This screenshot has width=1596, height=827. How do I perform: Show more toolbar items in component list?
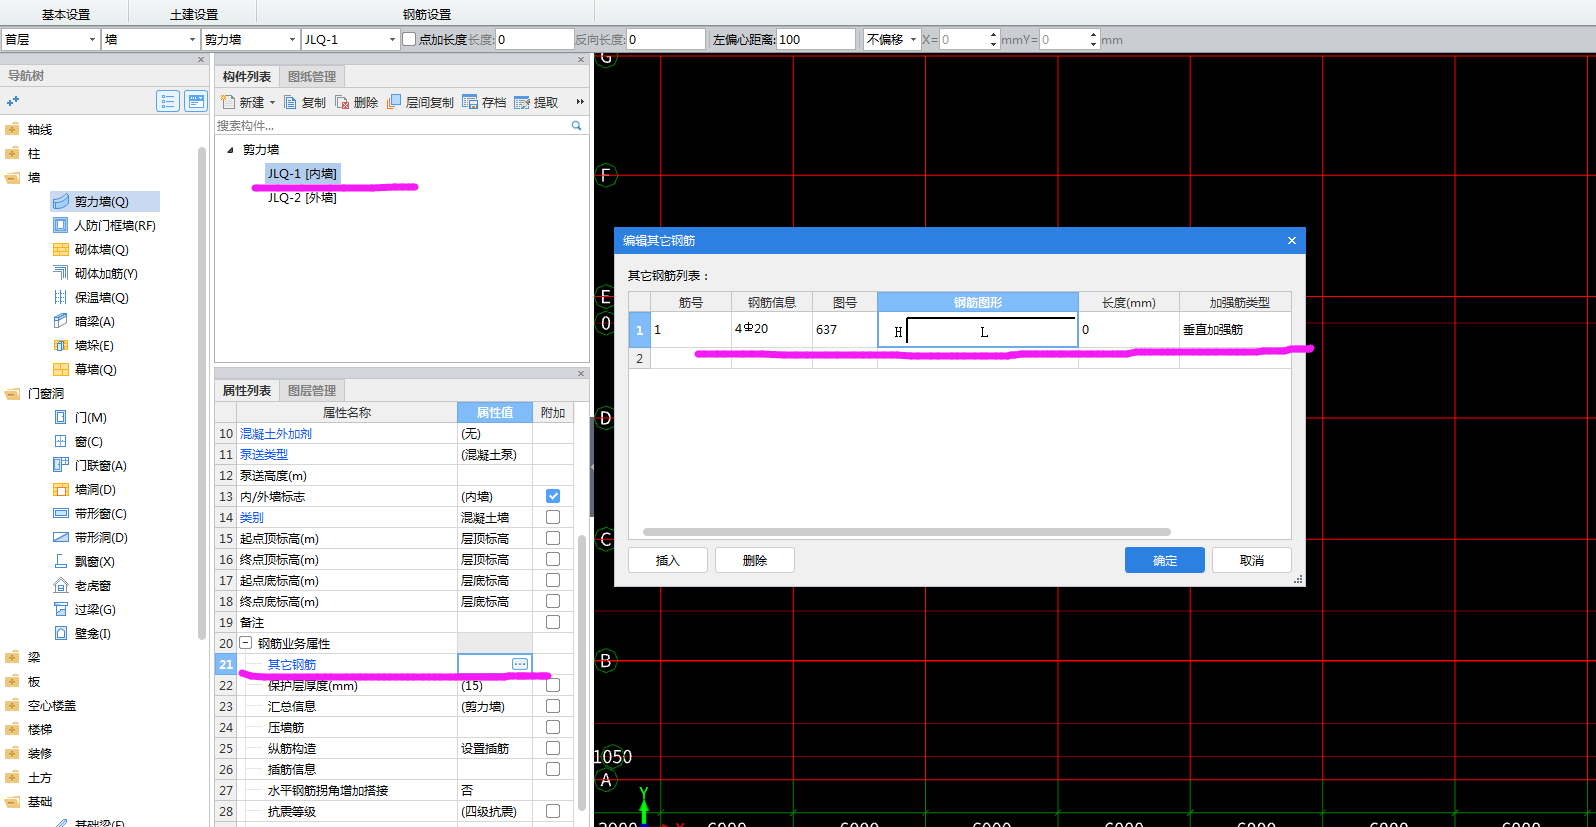tap(580, 101)
